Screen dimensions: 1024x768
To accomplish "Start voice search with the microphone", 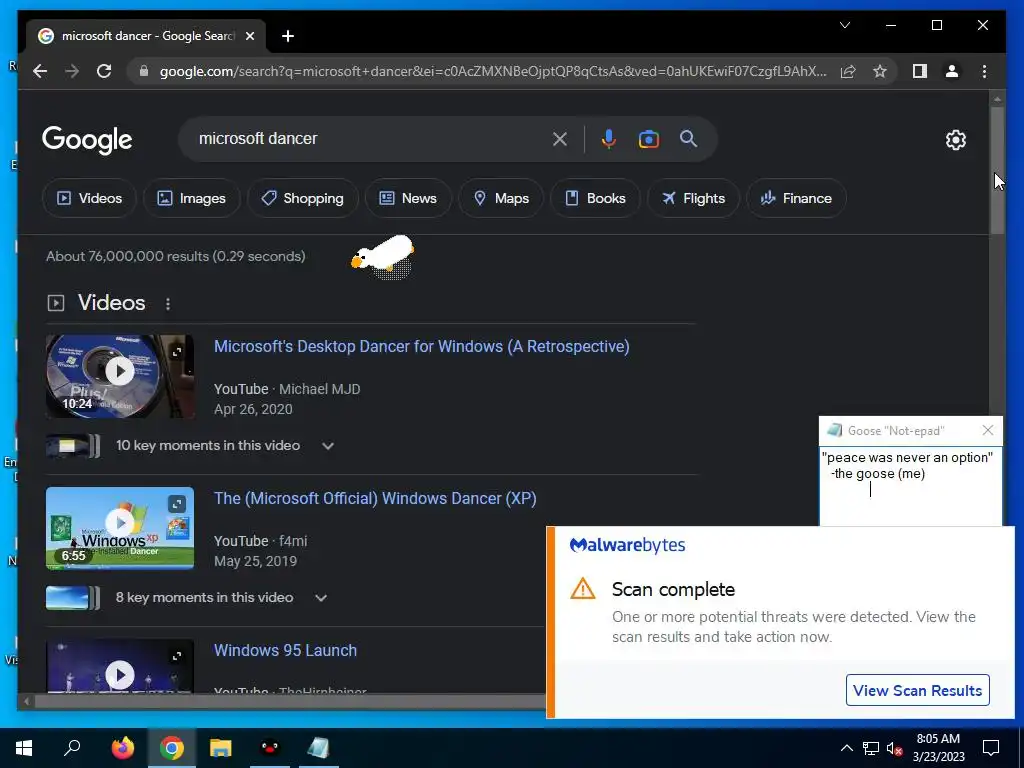I will [x=609, y=139].
